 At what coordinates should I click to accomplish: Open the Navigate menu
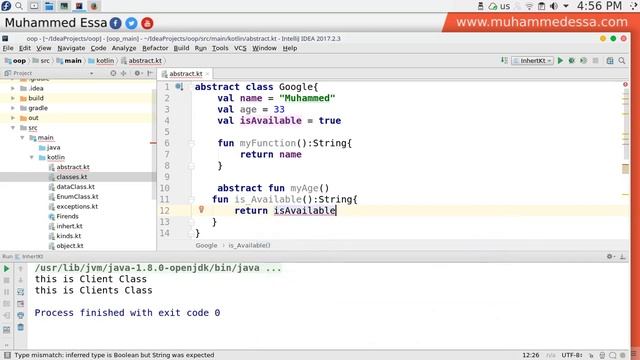[x=71, y=48]
